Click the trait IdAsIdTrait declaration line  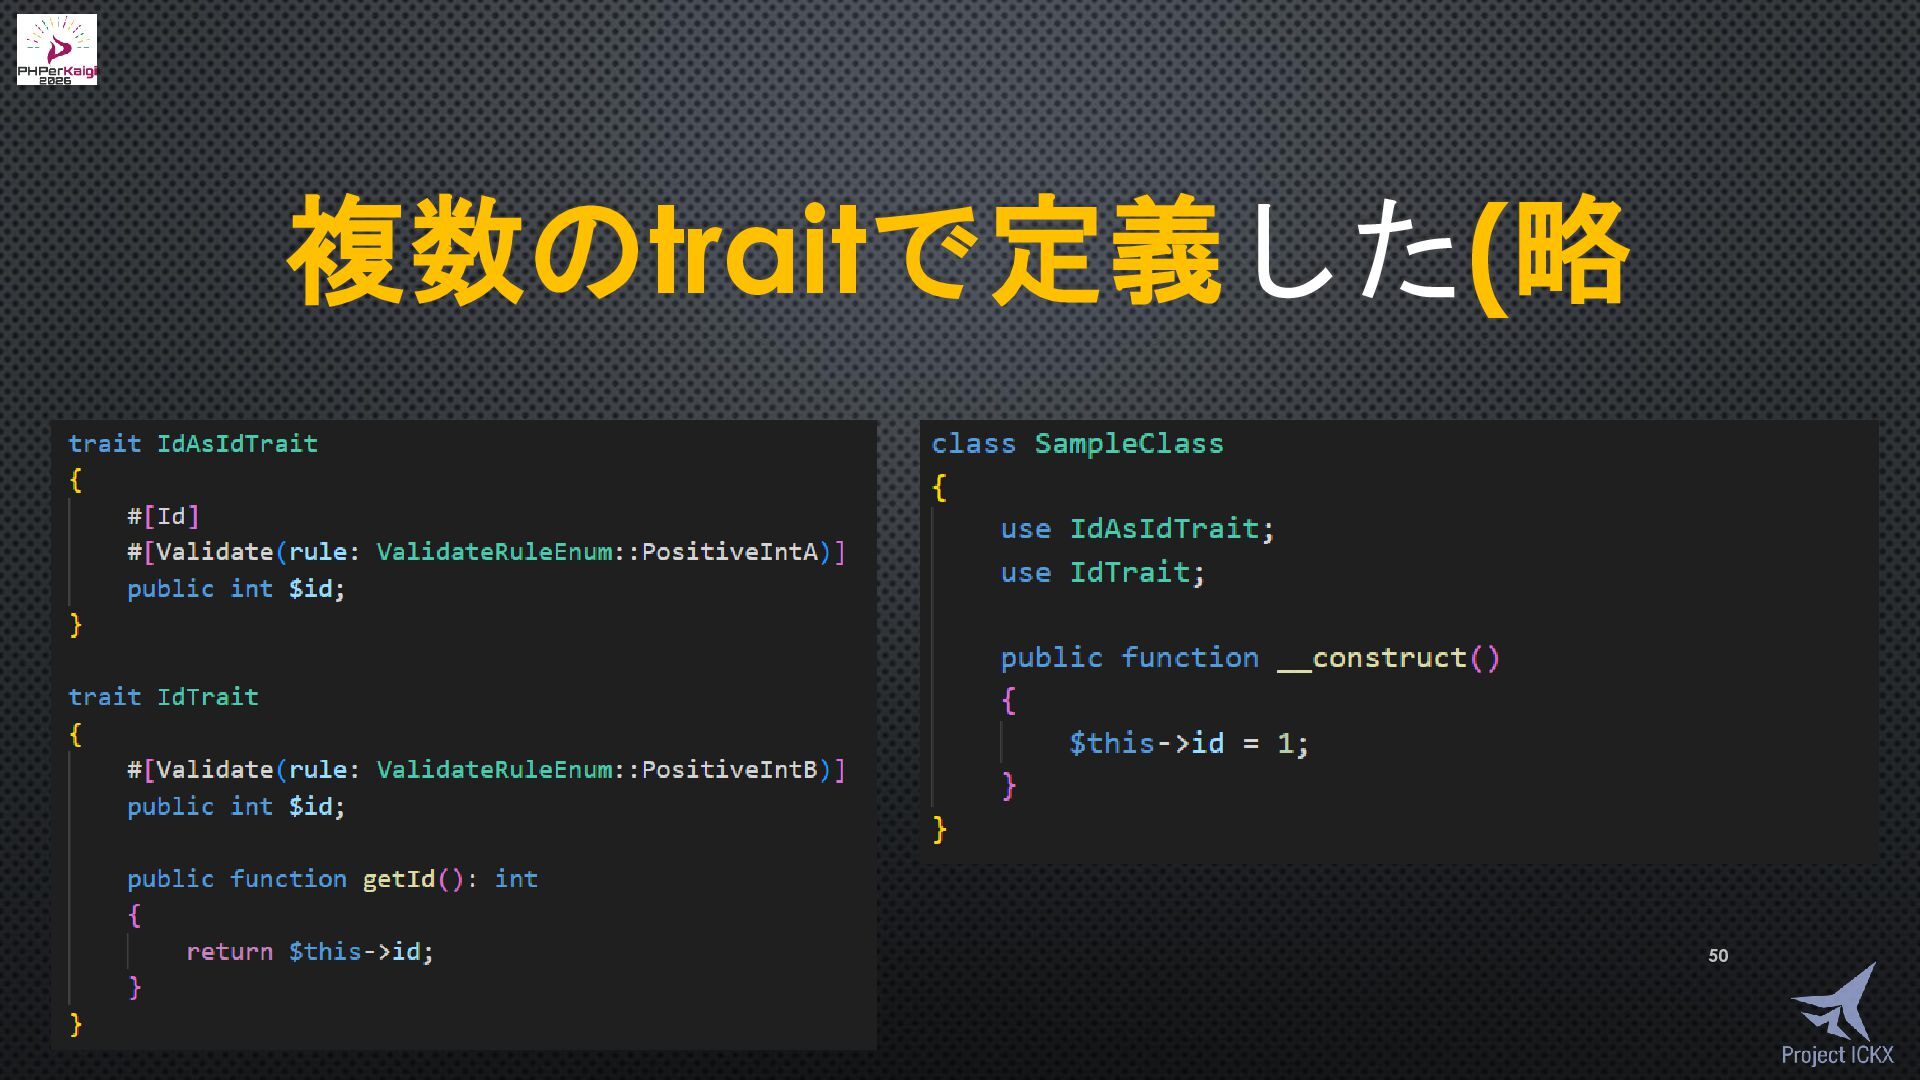(193, 444)
